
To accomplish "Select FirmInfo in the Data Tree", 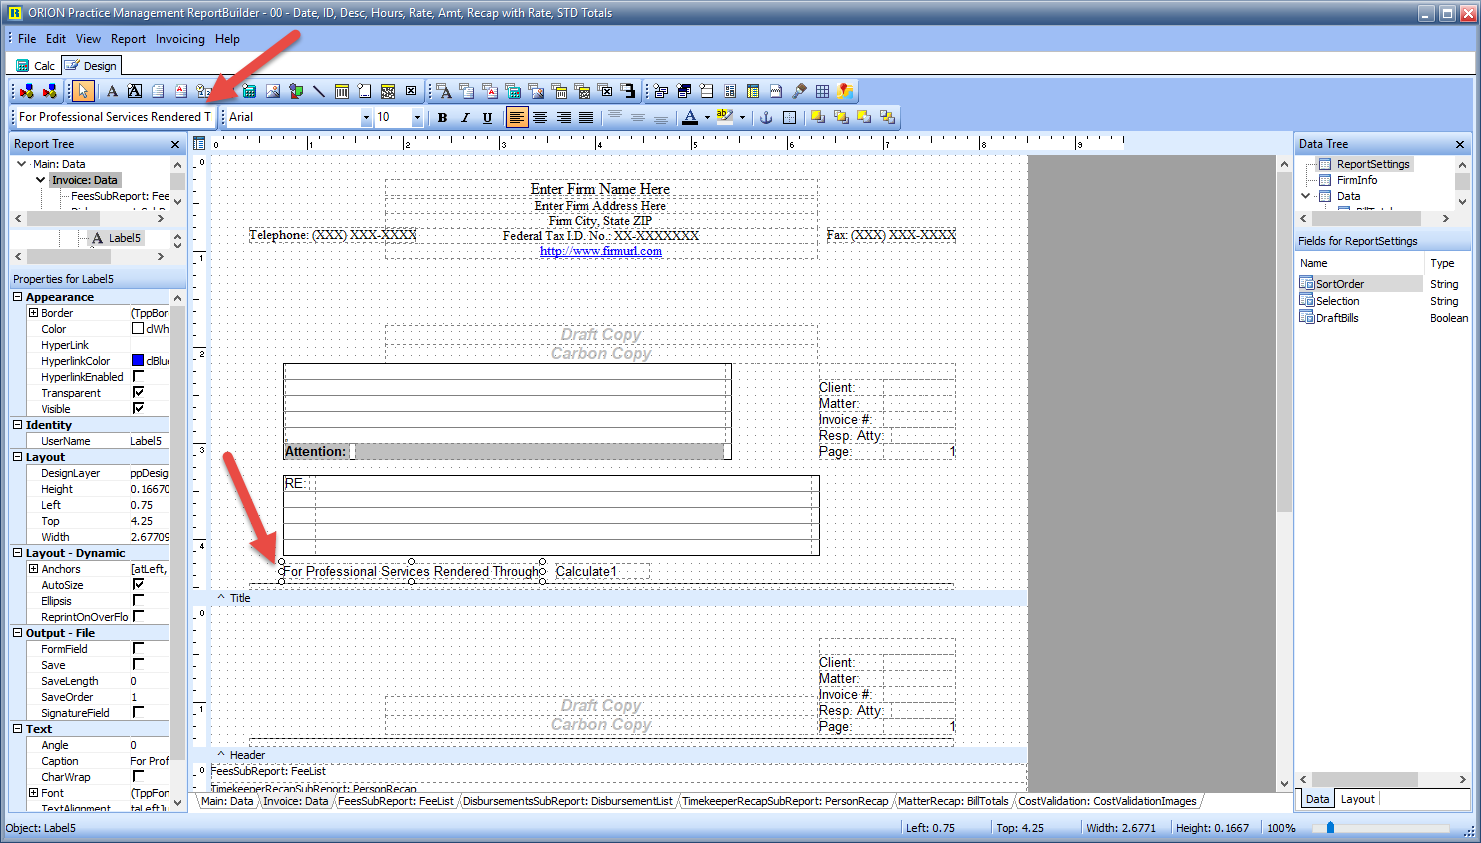I will coord(1356,180).
